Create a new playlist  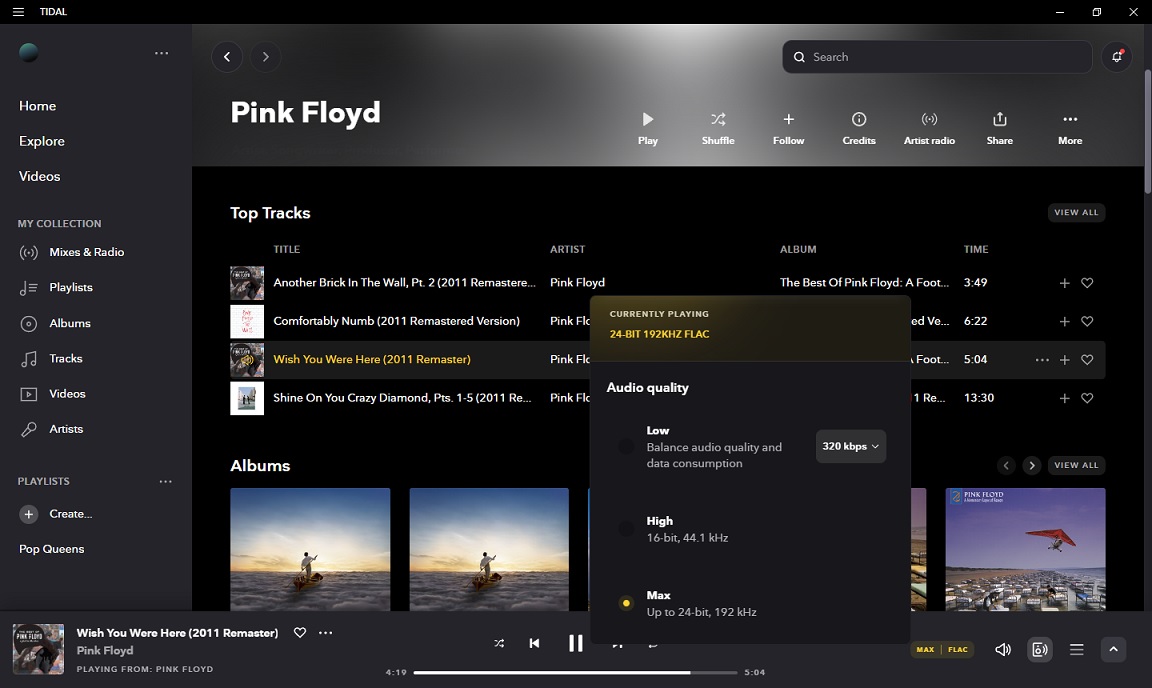tap(56, 514)
